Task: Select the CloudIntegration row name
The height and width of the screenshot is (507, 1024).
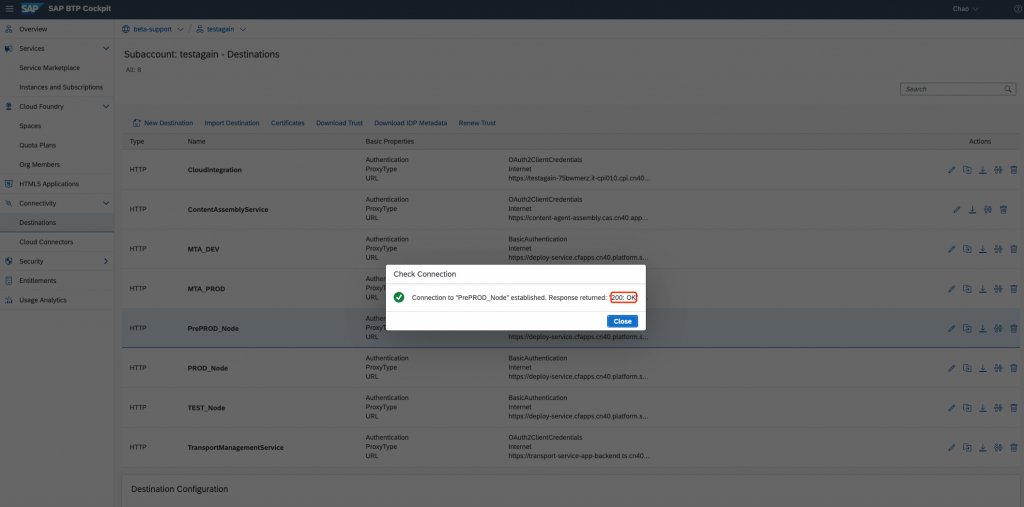Action: click(x=215, y=170)
